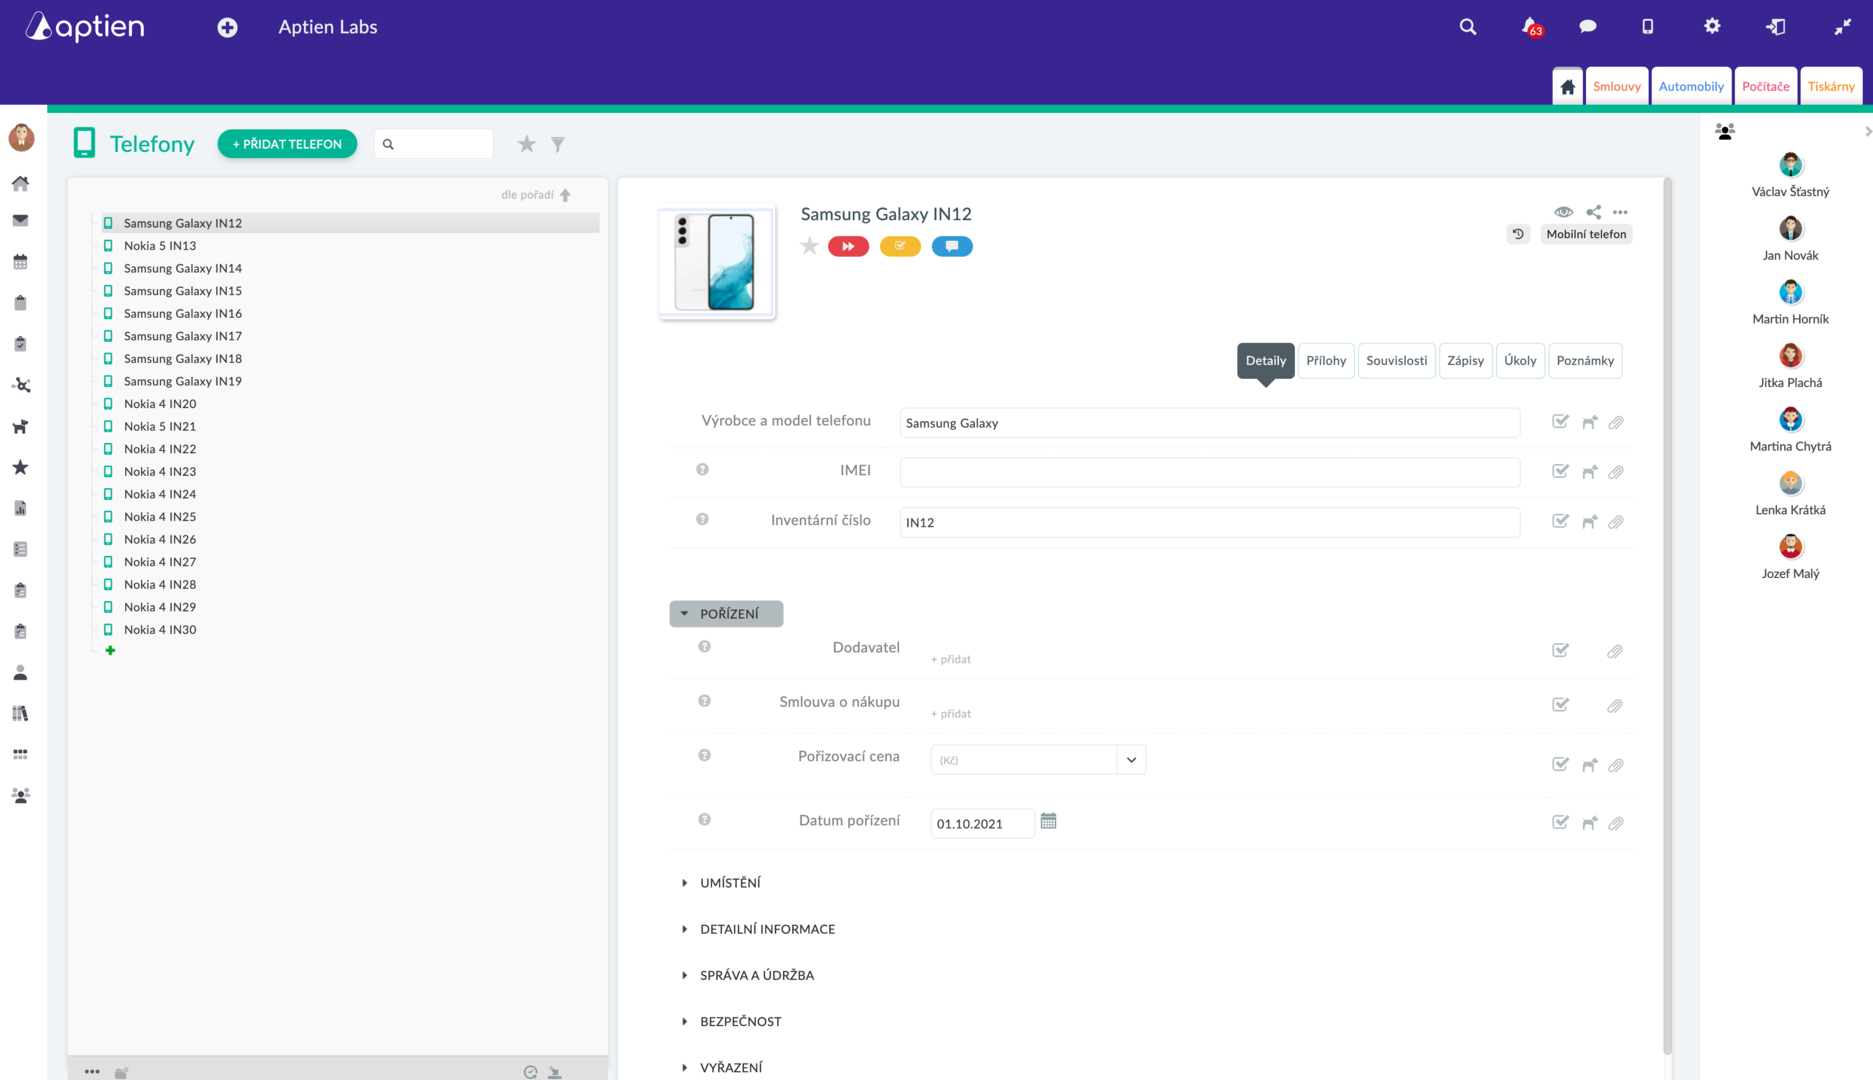Viewport: 1873px width, 1080px height.
Task: Expand the UMÍSTĚNÍ section
Action: [722, 883]
